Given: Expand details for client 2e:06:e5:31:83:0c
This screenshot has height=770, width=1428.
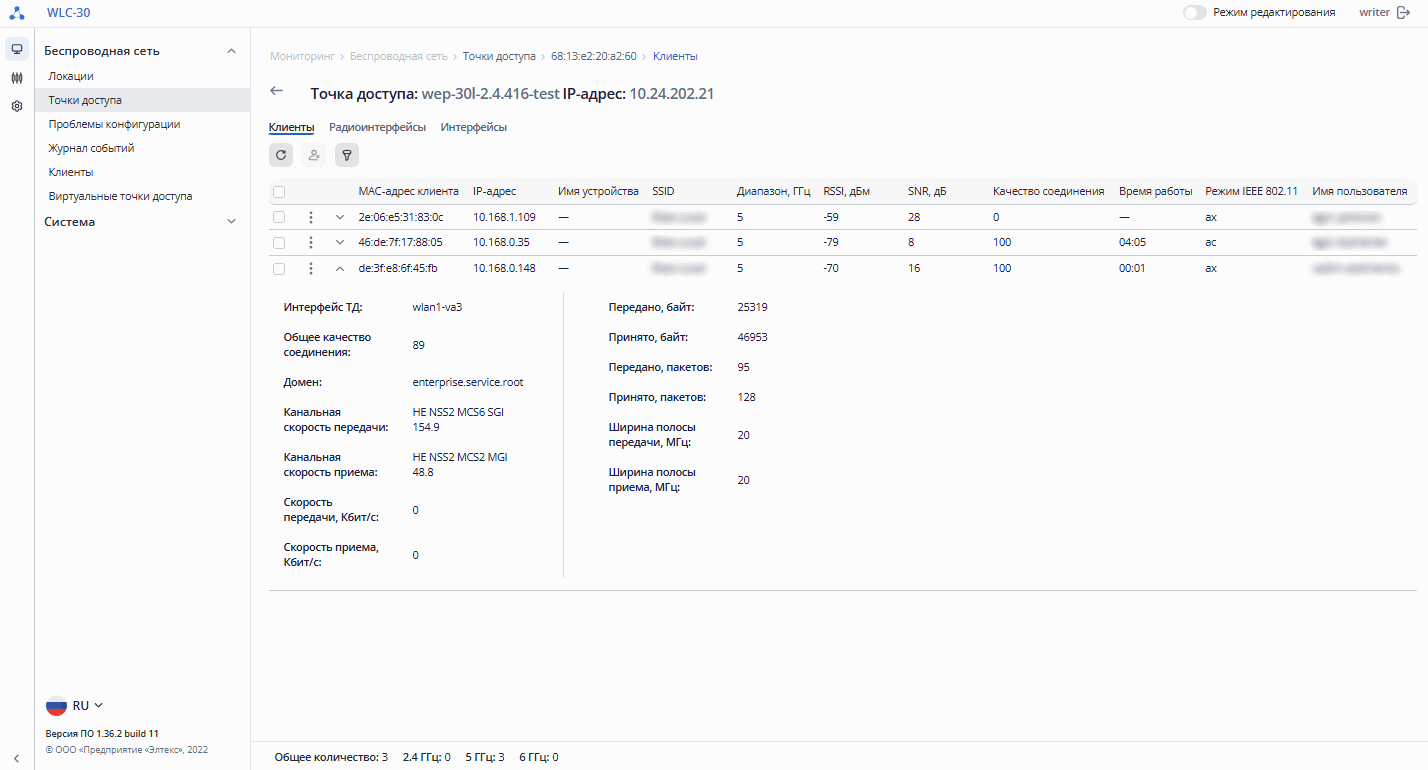Looking at the screenshot, I should tap(339, 217).
